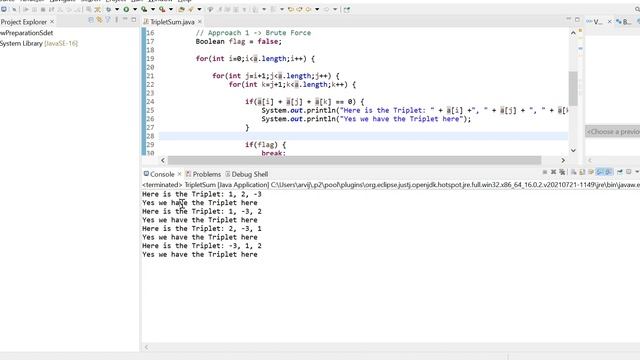This screenshot has width=640, height=360.
Task: Click the editor horizontal scroll left arrow
Action: (x=163, y=160)
